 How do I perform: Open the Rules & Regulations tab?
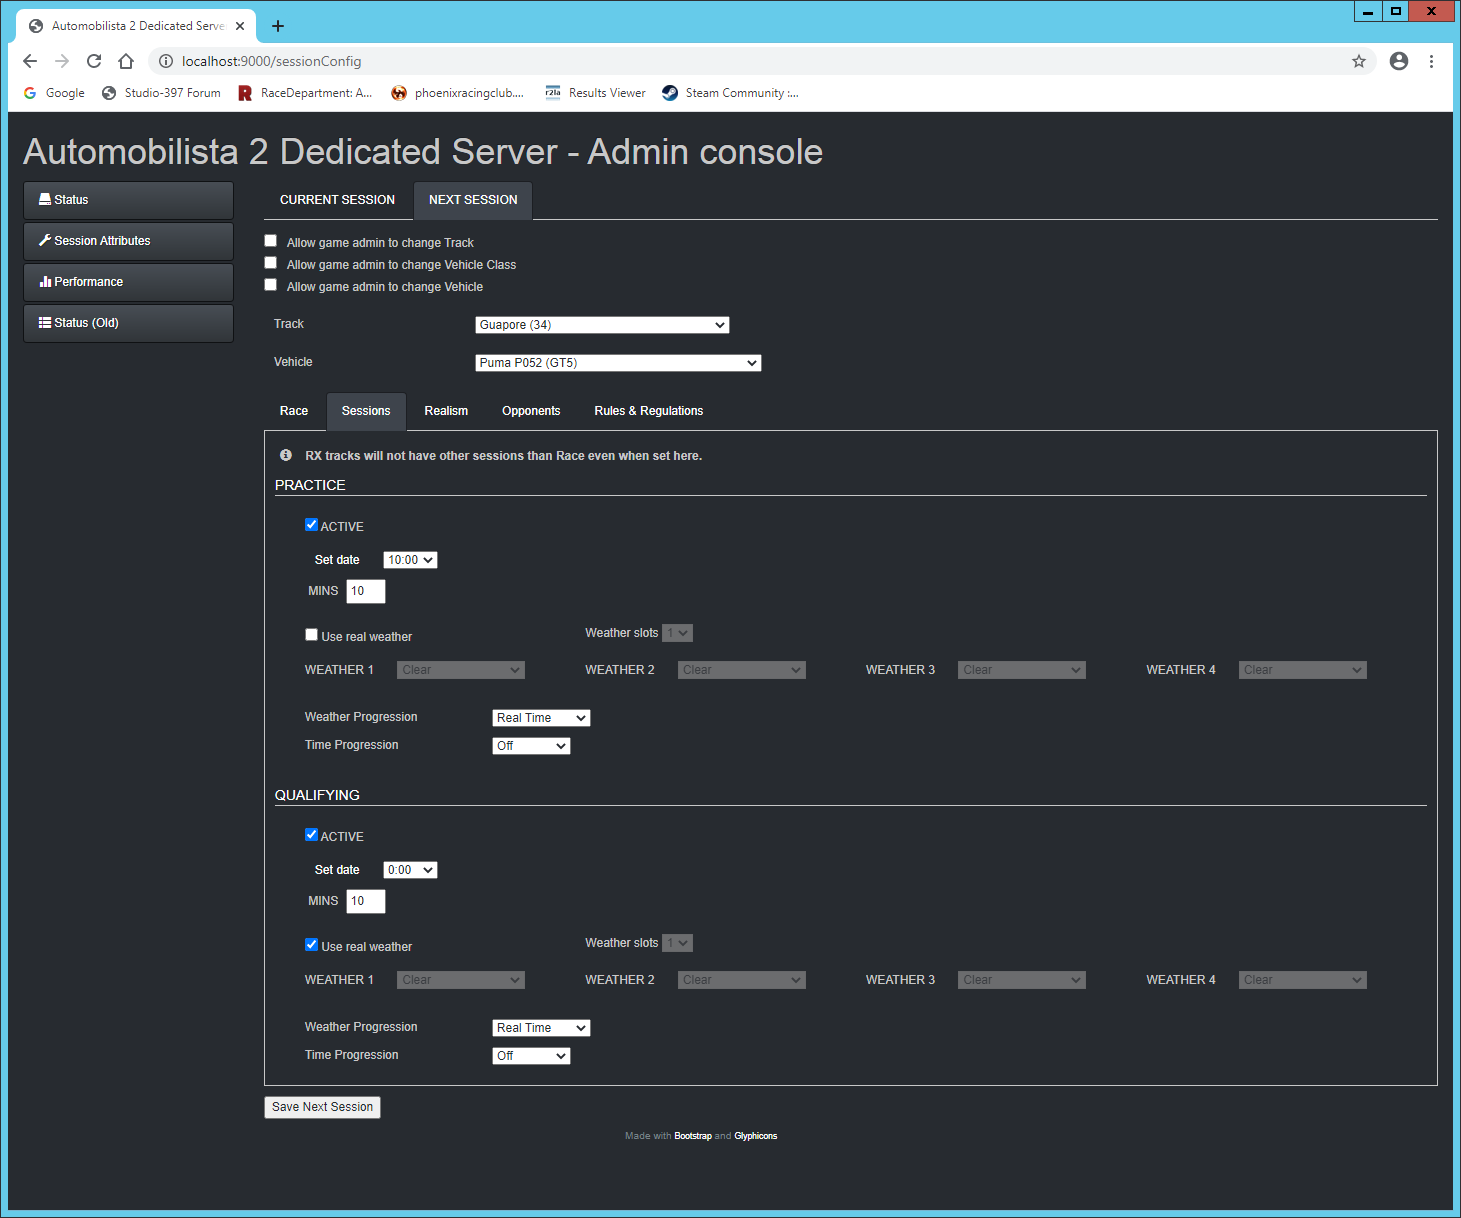(648, 411)
